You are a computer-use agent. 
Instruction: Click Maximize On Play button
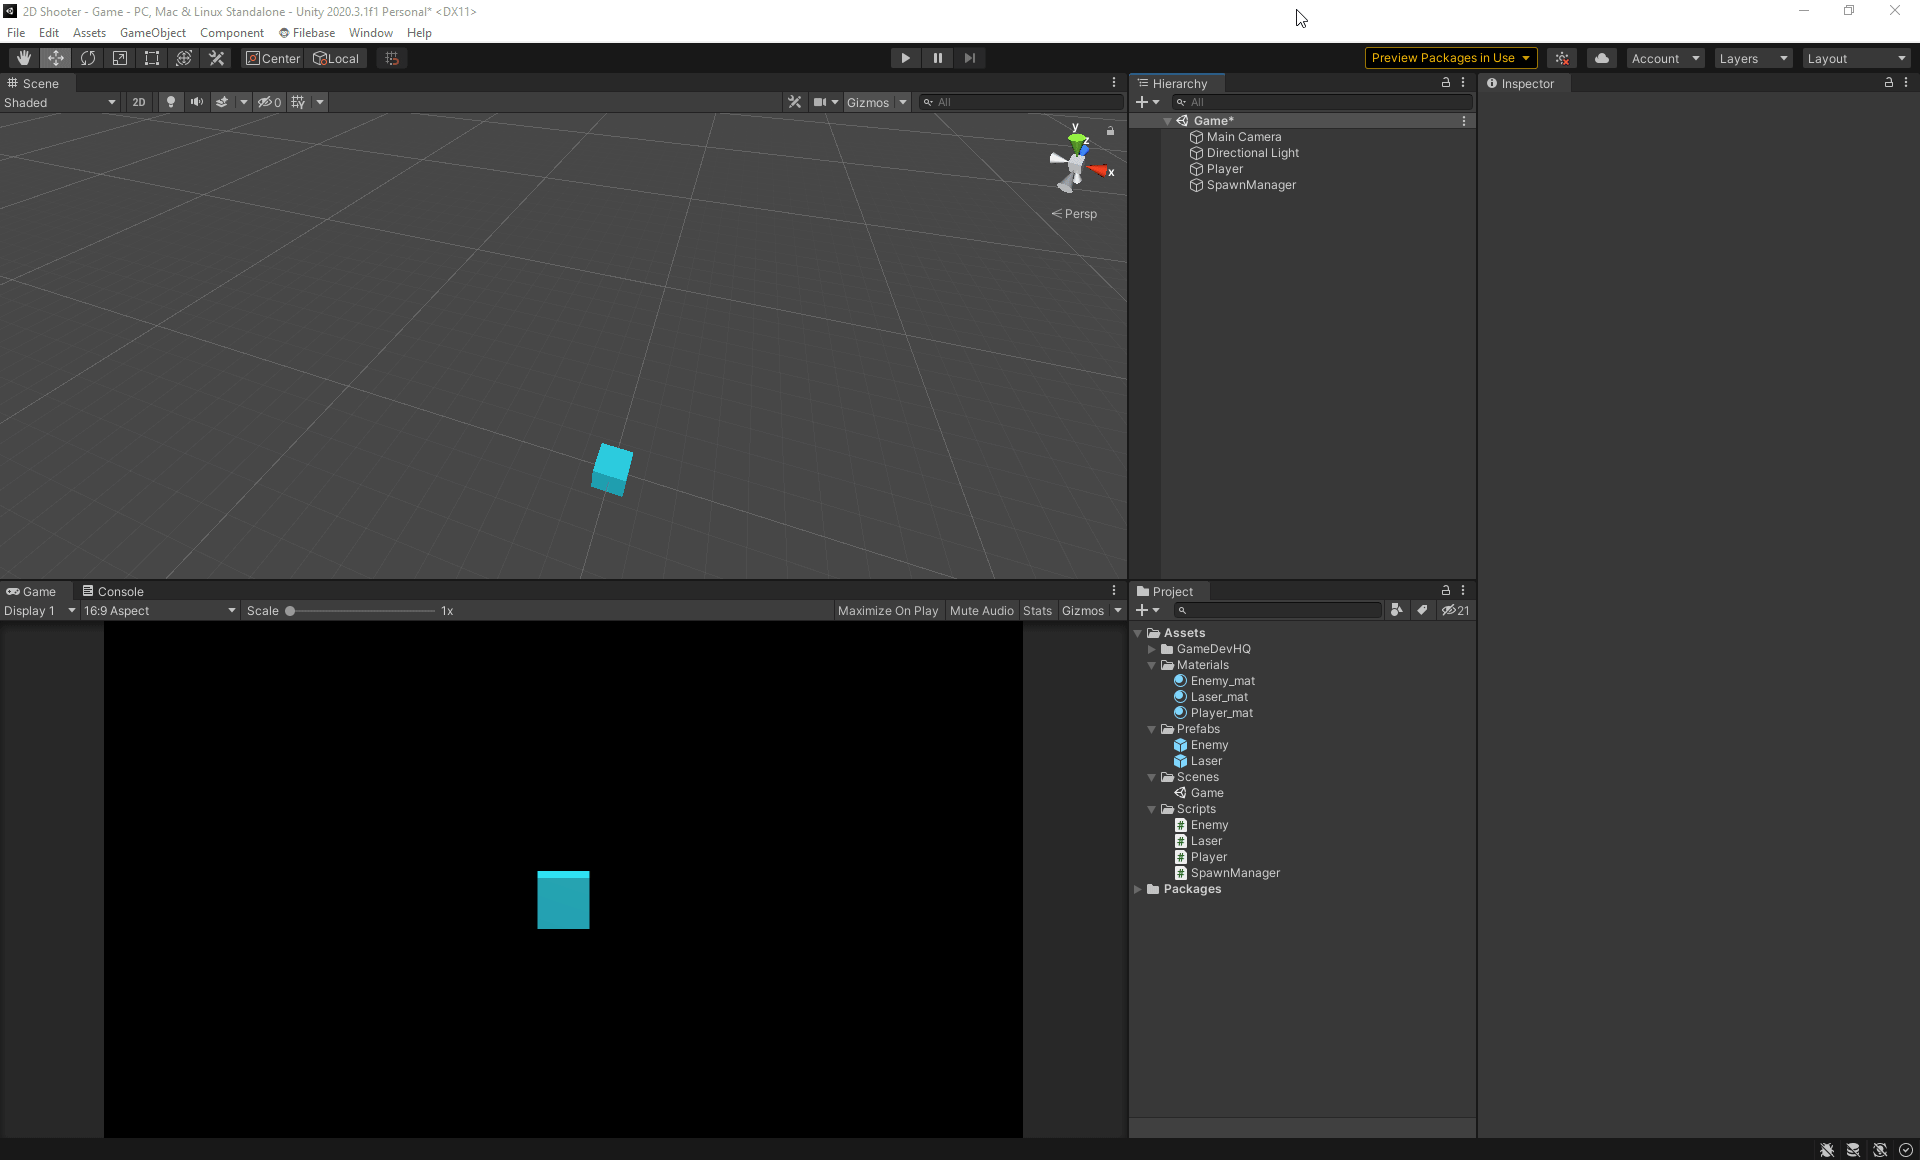(x=887, y=610)
